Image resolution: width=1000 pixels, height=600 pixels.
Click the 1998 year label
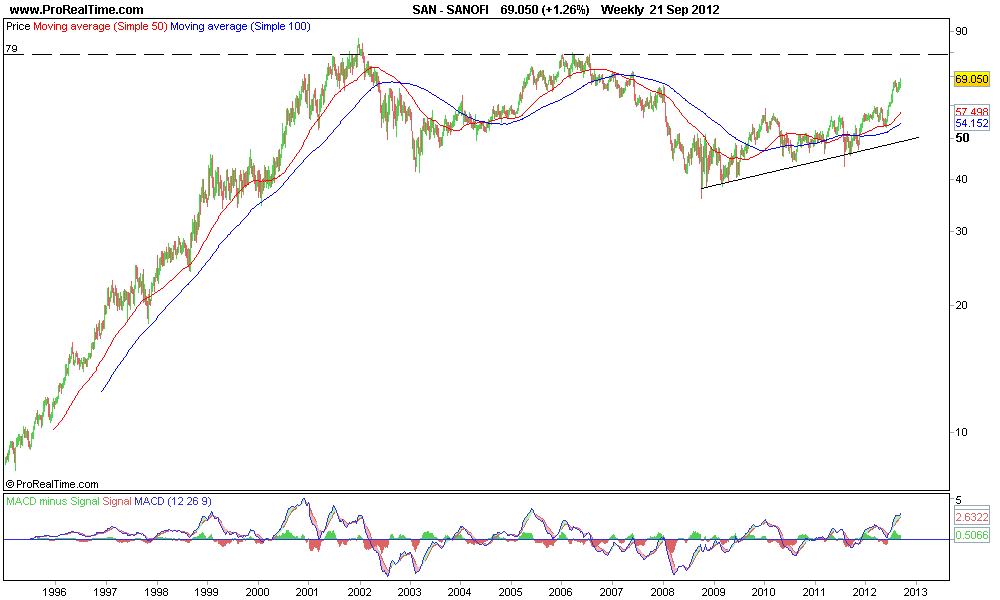[x=156, y=592]
